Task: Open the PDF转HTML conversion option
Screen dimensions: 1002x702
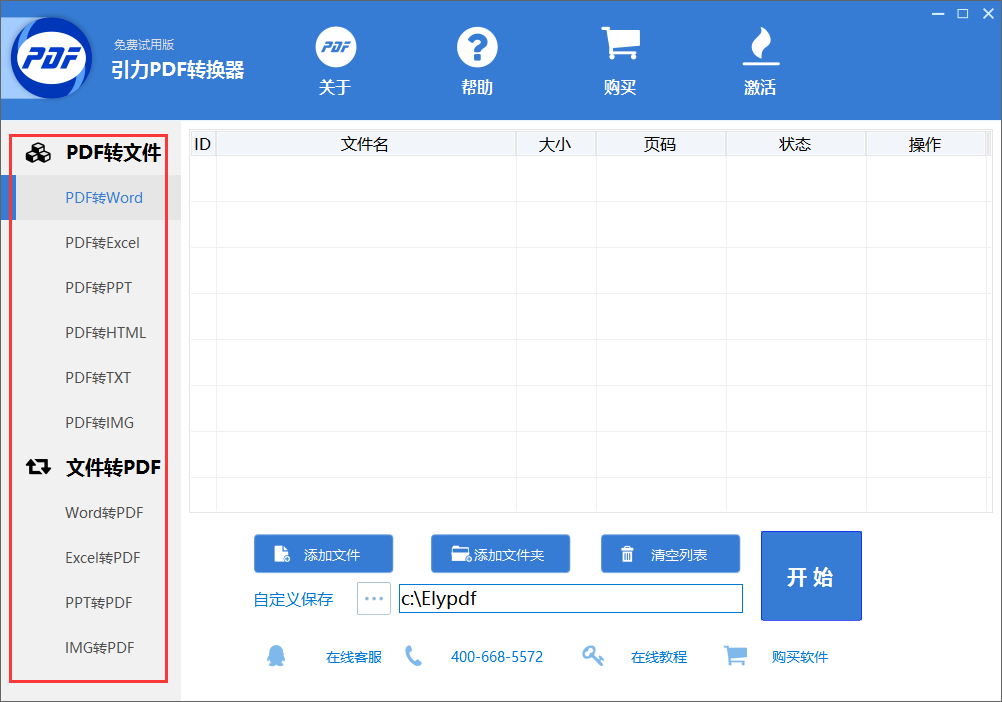Action: [x=104, y=332]
